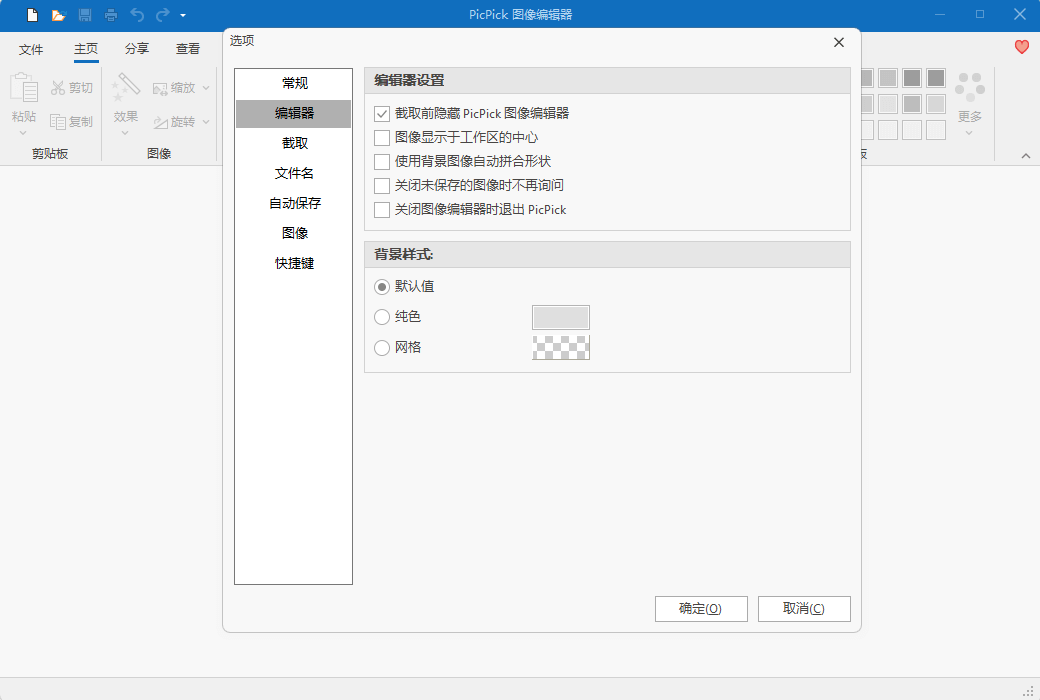Click the 剪贴板 group label
The height and width of the screenshot is (700, 1040).
click(x=50, y=153)
